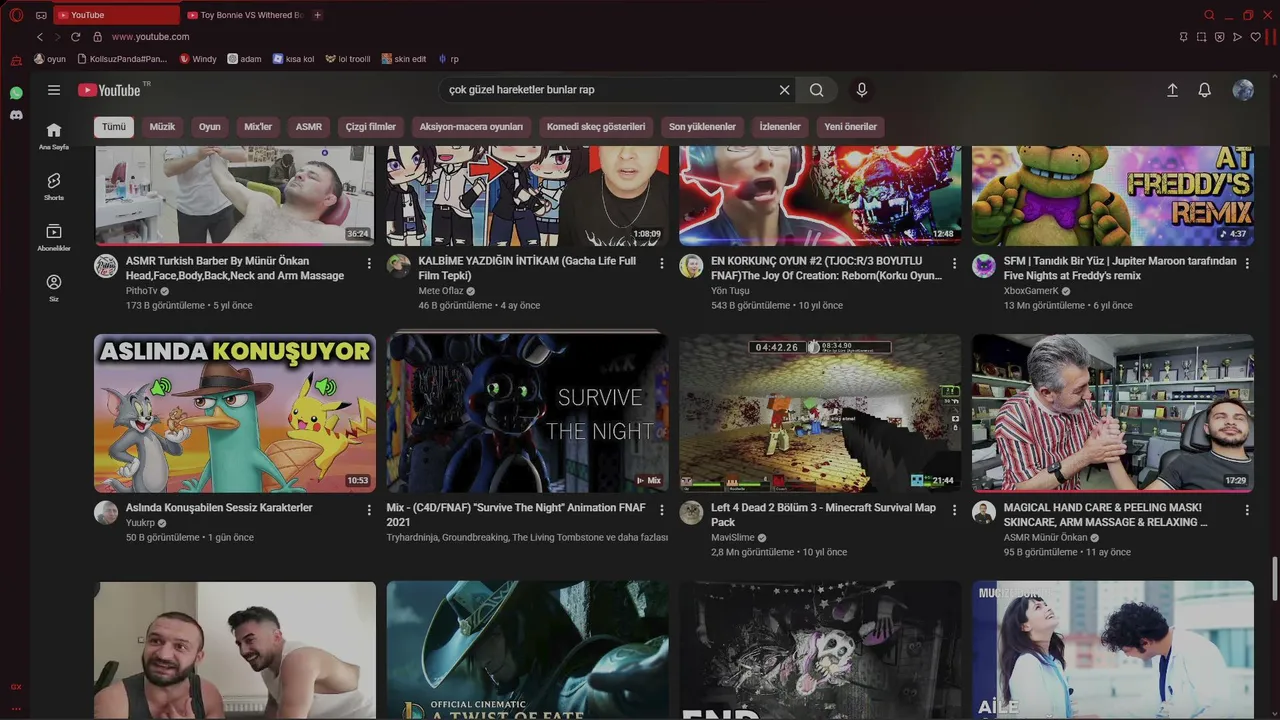Open the Windy bookmark
Screen dimensions: 1280x720
pyautogui.click(x=198, y=59)
